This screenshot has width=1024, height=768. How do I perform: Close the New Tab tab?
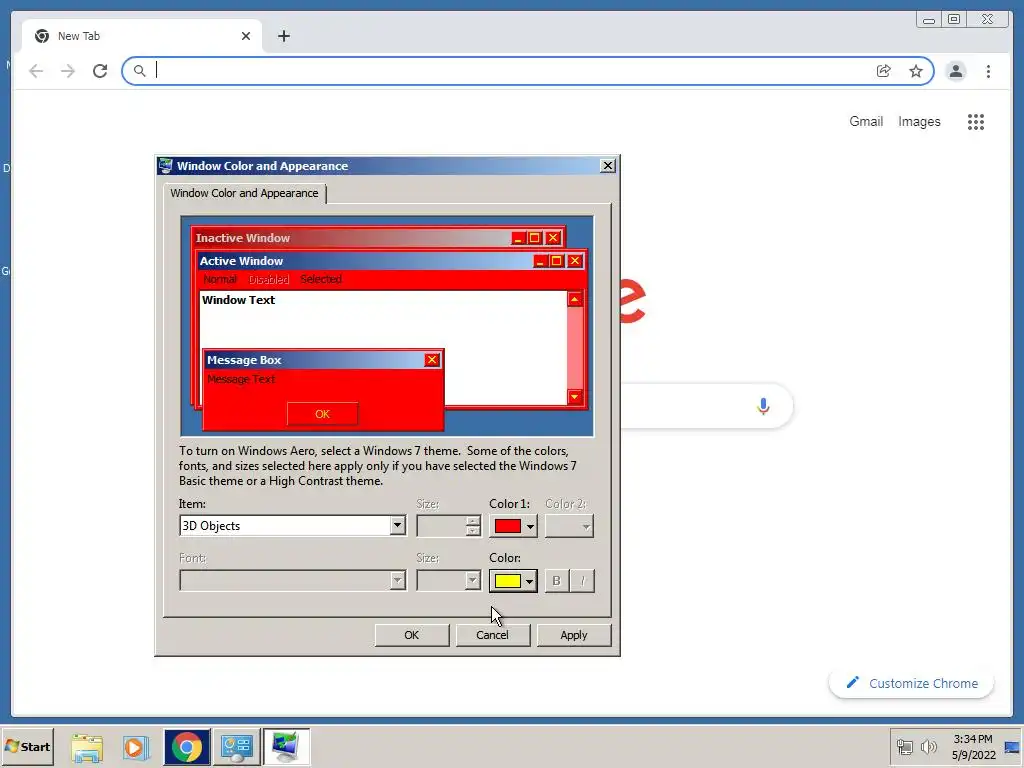[246, 36]
